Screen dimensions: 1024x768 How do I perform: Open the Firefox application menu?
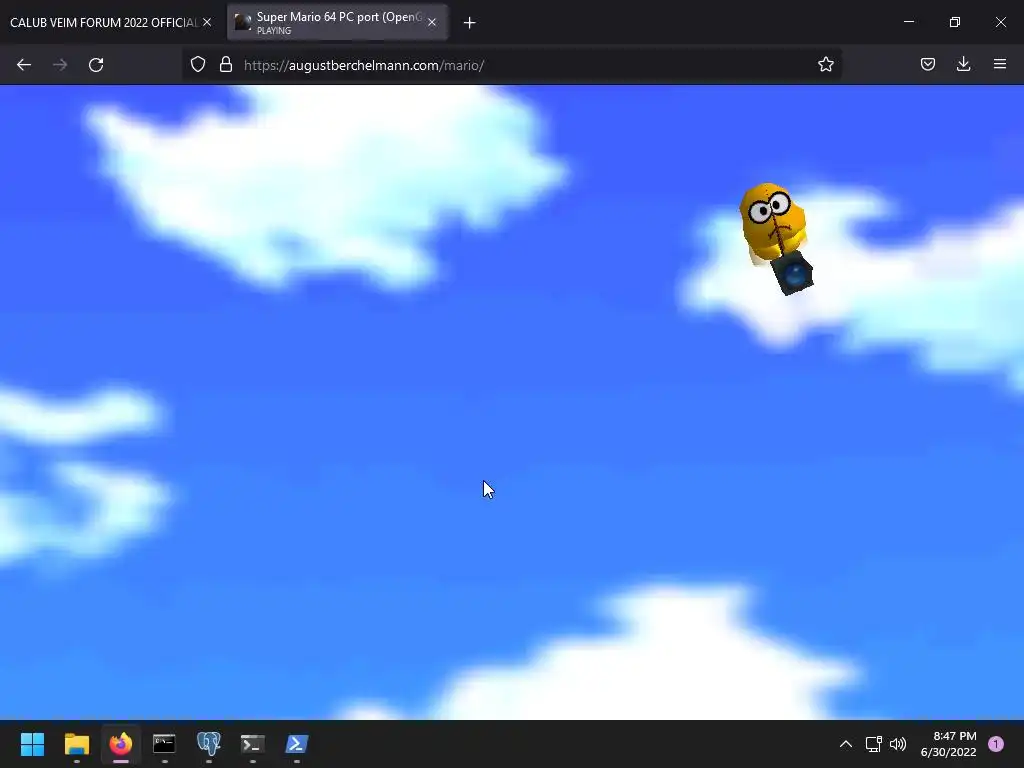(1000, 64)
